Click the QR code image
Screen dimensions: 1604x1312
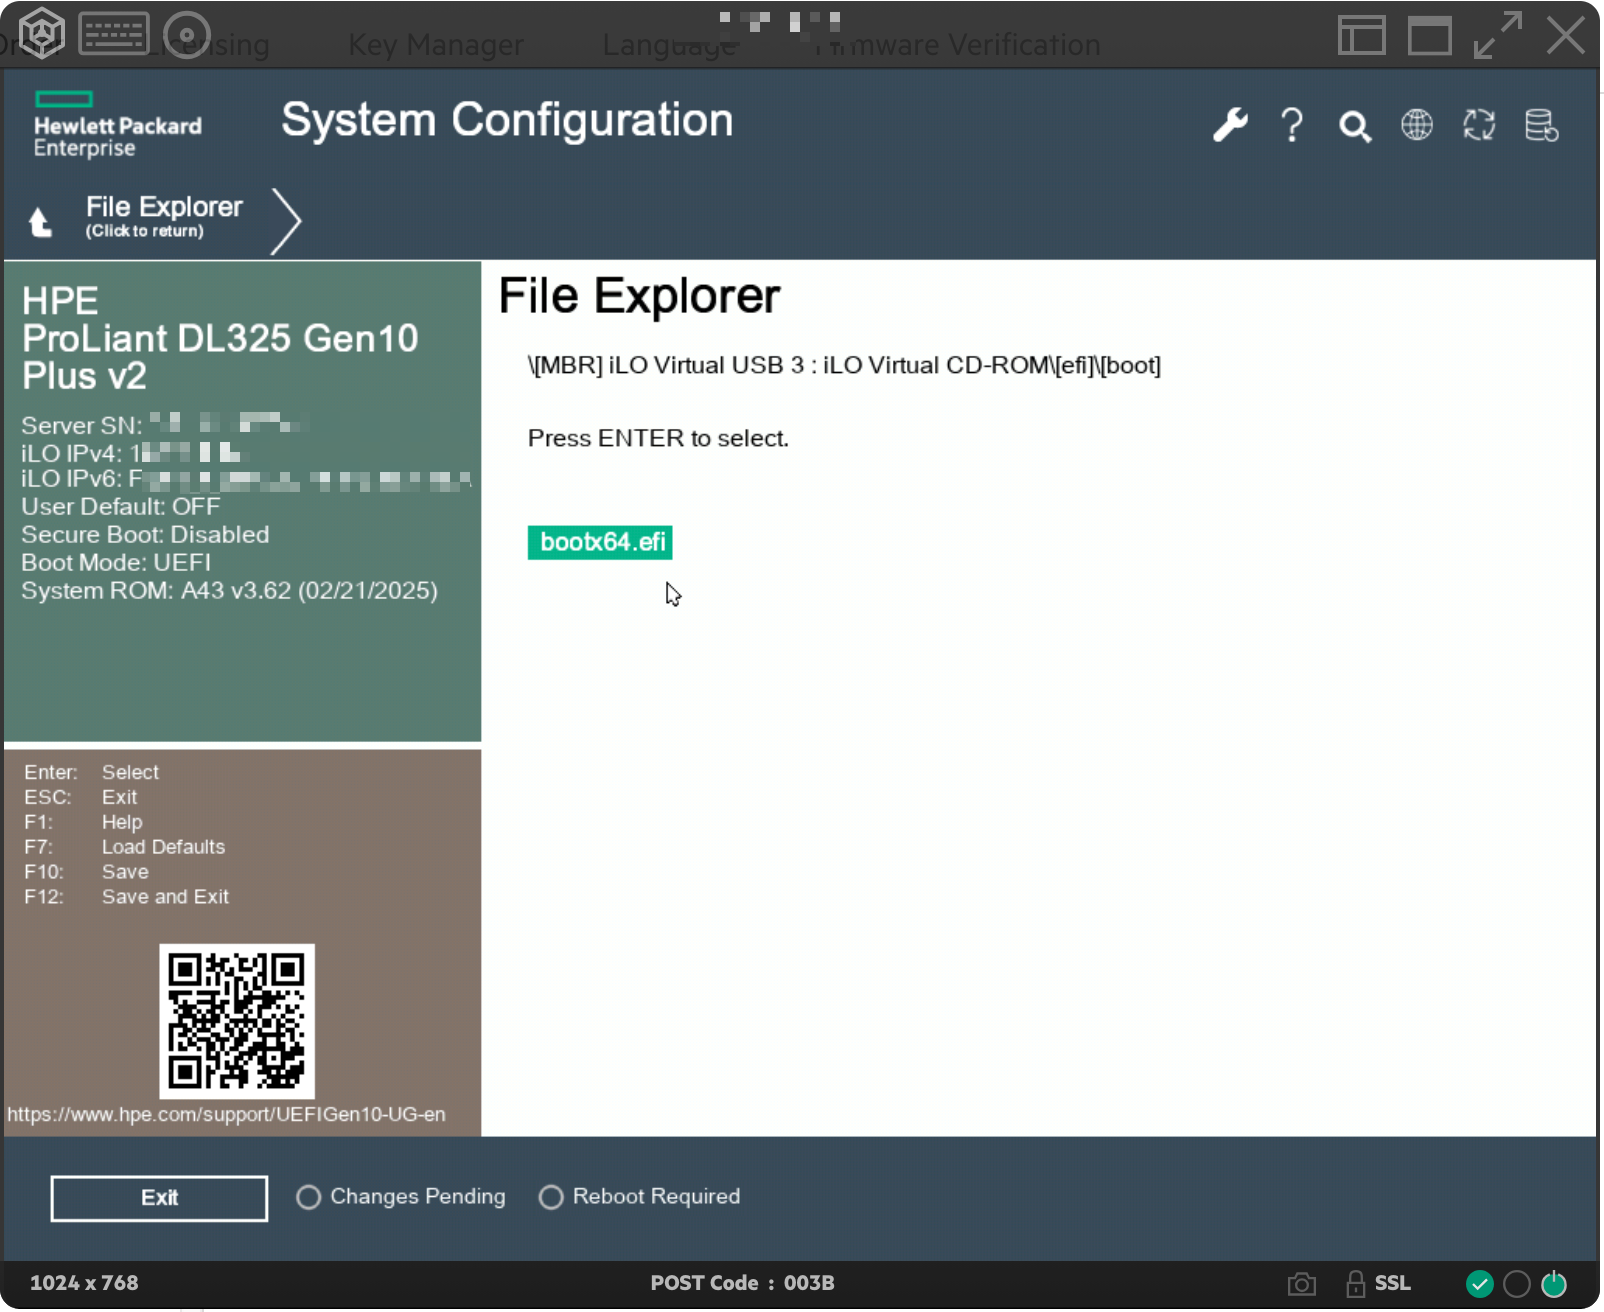click(237, 1021)
